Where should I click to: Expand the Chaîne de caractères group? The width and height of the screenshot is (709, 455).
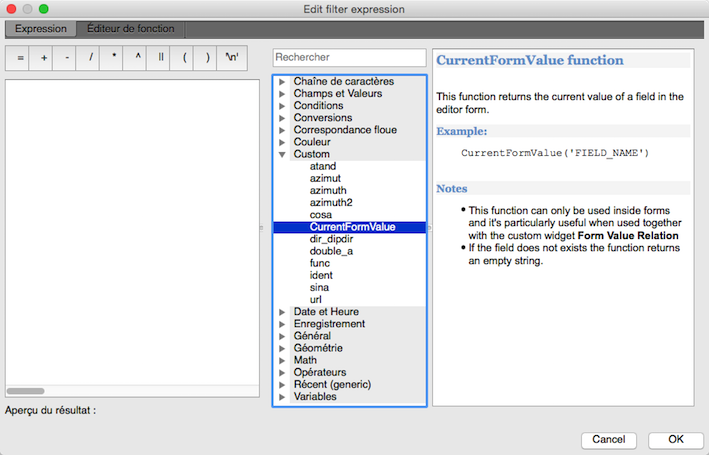point(282,81)
